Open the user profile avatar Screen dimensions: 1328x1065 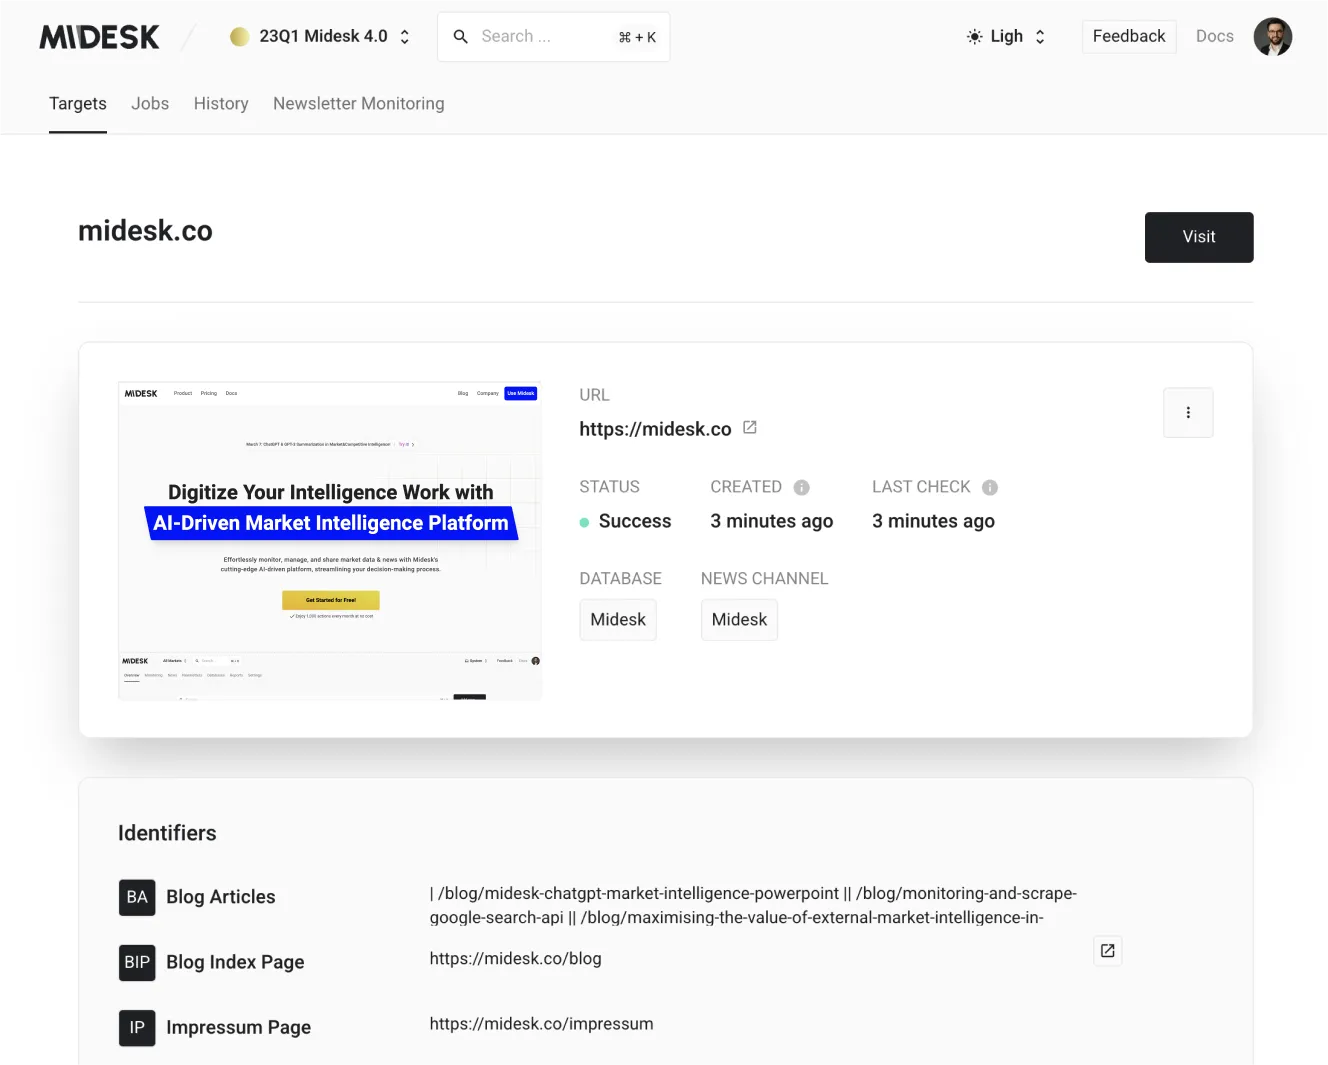[1273, 37]
